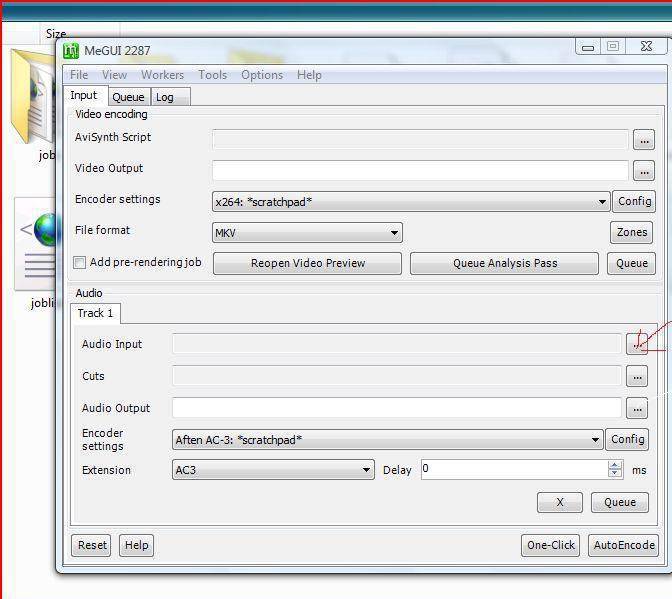Browse for Video Output location
Screen dimensions: 672x599
click(x=644, y=171)
